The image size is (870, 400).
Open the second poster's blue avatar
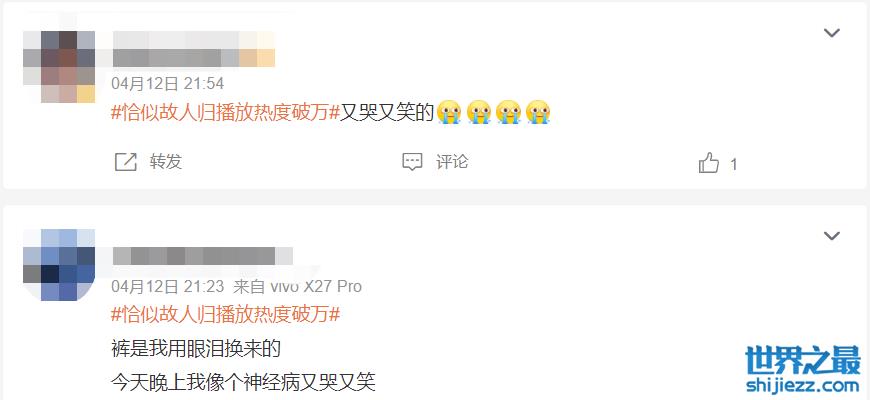click(59, 265)
